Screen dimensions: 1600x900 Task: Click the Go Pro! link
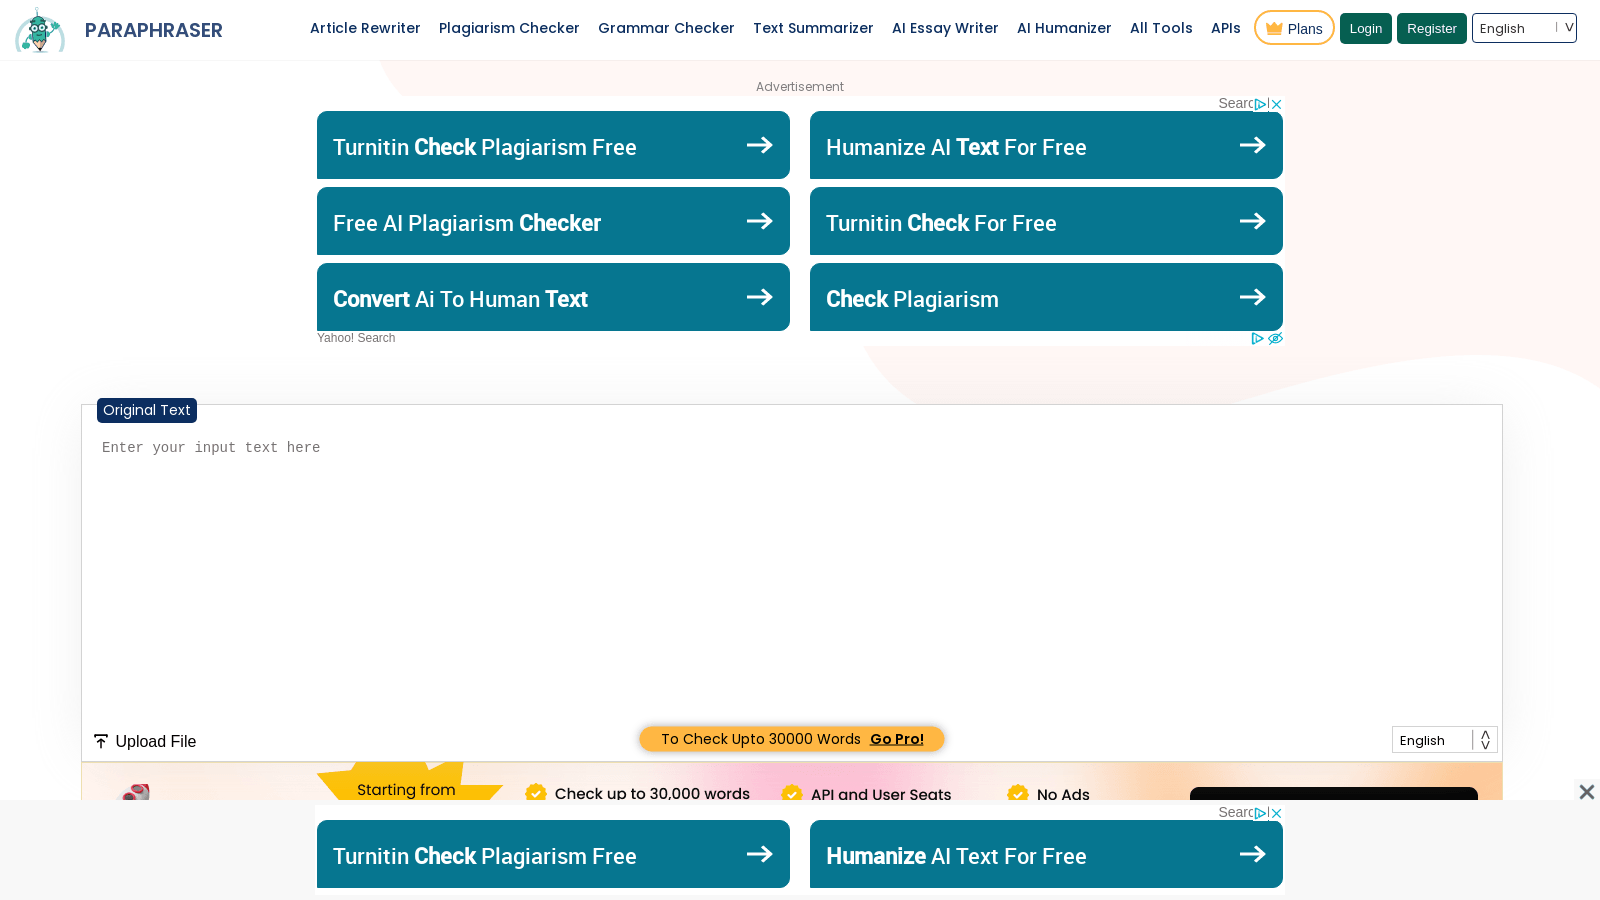pyautogui.click(x=896, y=739)
